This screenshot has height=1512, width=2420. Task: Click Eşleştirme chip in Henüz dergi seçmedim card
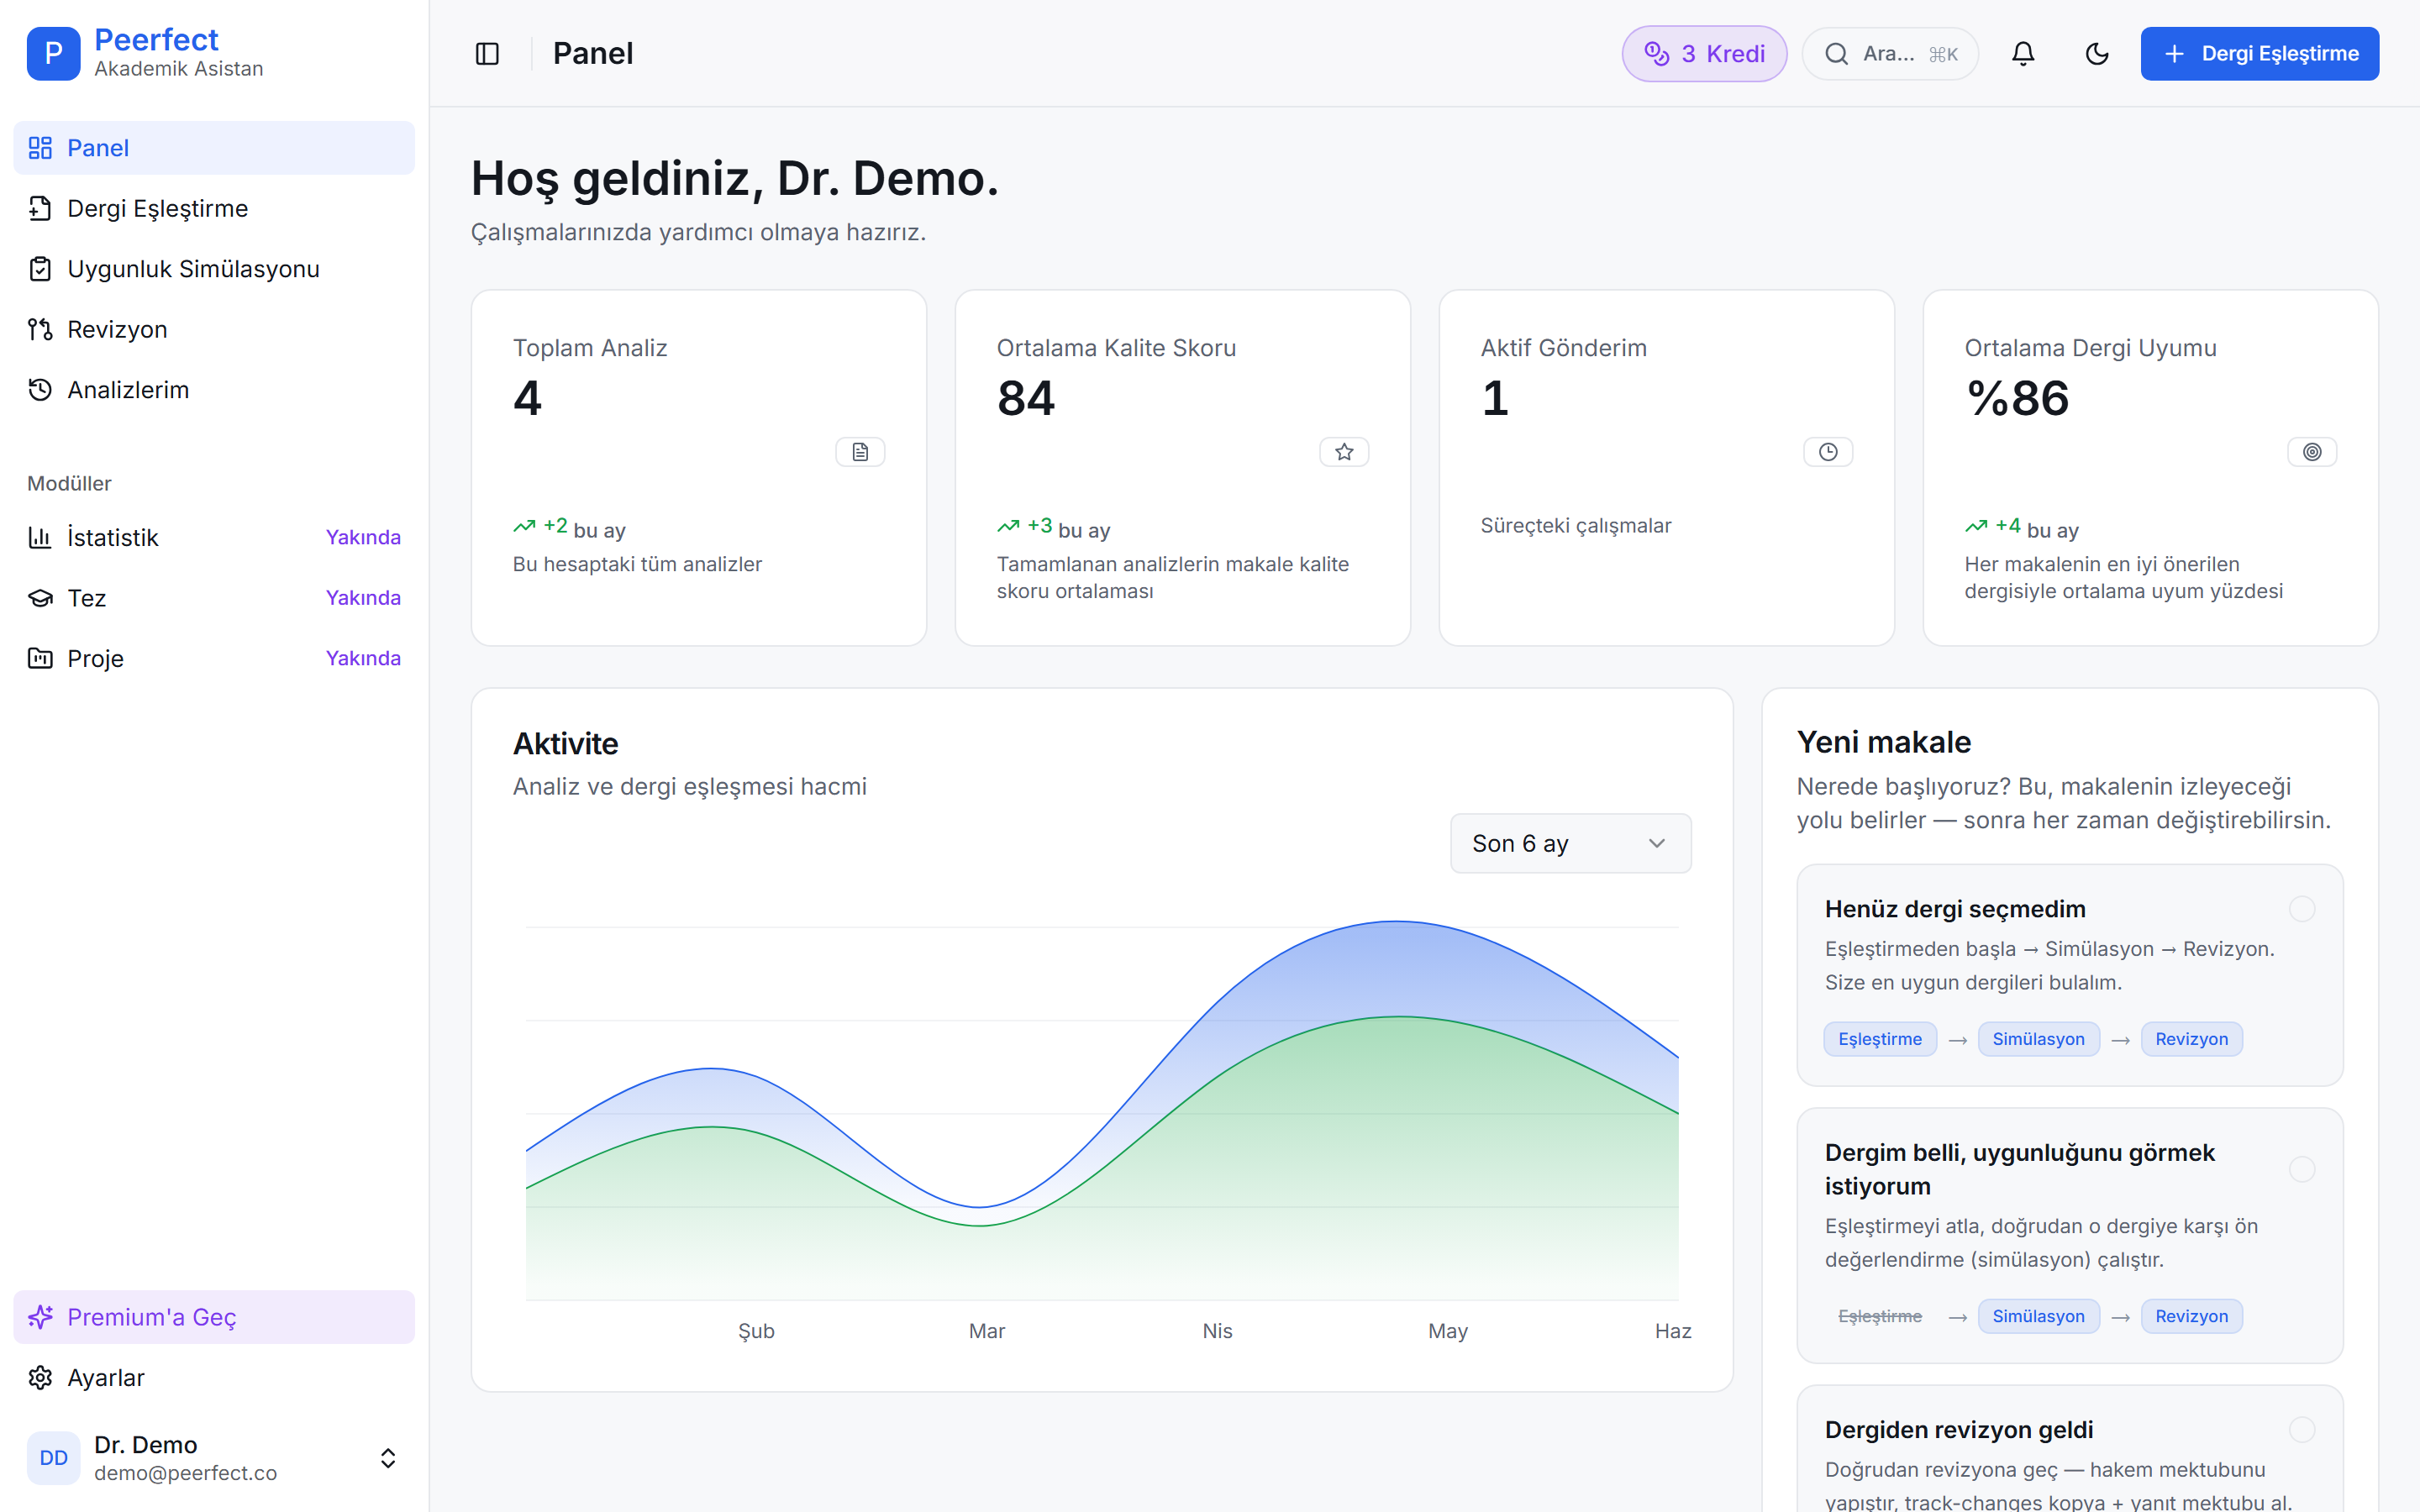click(1880, 1039)
